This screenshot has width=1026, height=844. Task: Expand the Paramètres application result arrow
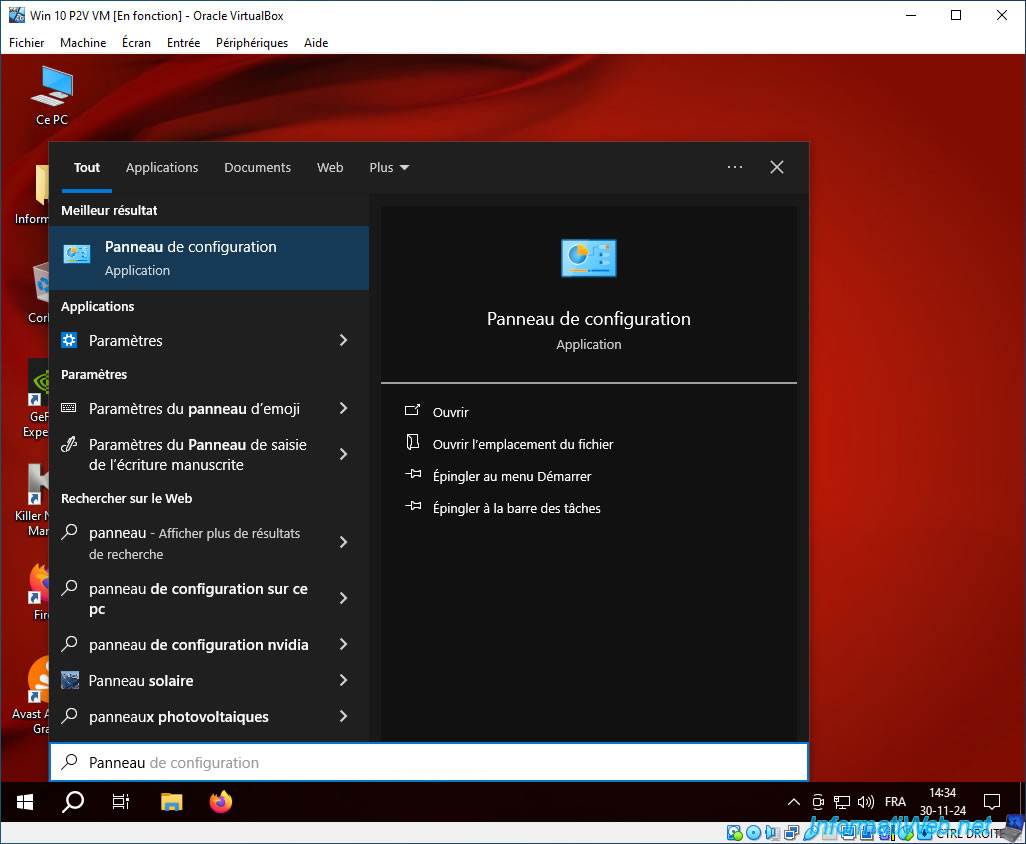point(344,340)
